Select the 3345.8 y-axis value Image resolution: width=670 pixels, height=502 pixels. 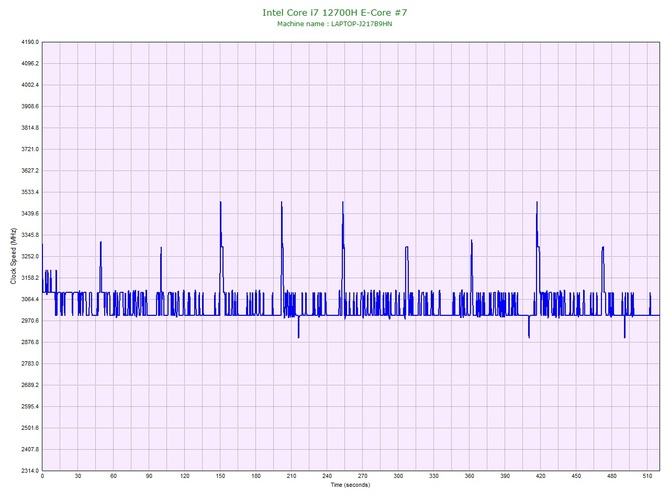coord(30,235)
